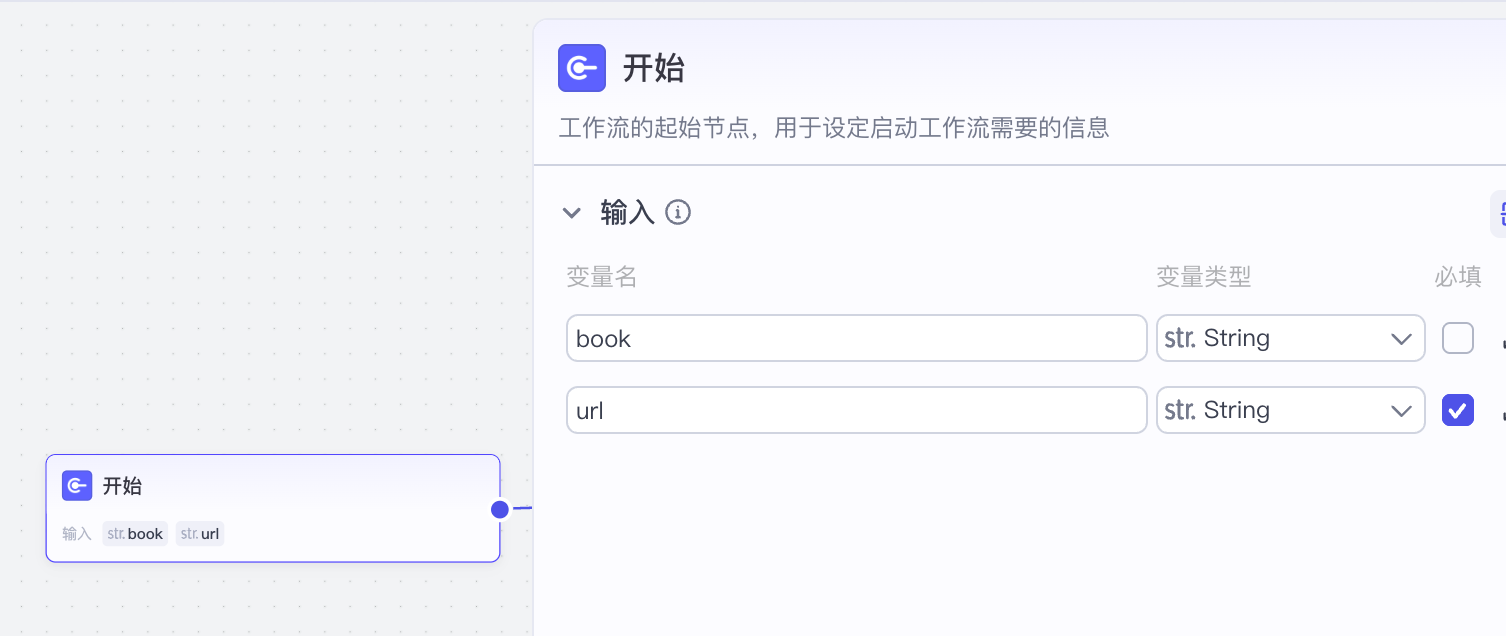Collapse the 输入 section chevron
1506x636 pixels.
(x=572, y=212)
